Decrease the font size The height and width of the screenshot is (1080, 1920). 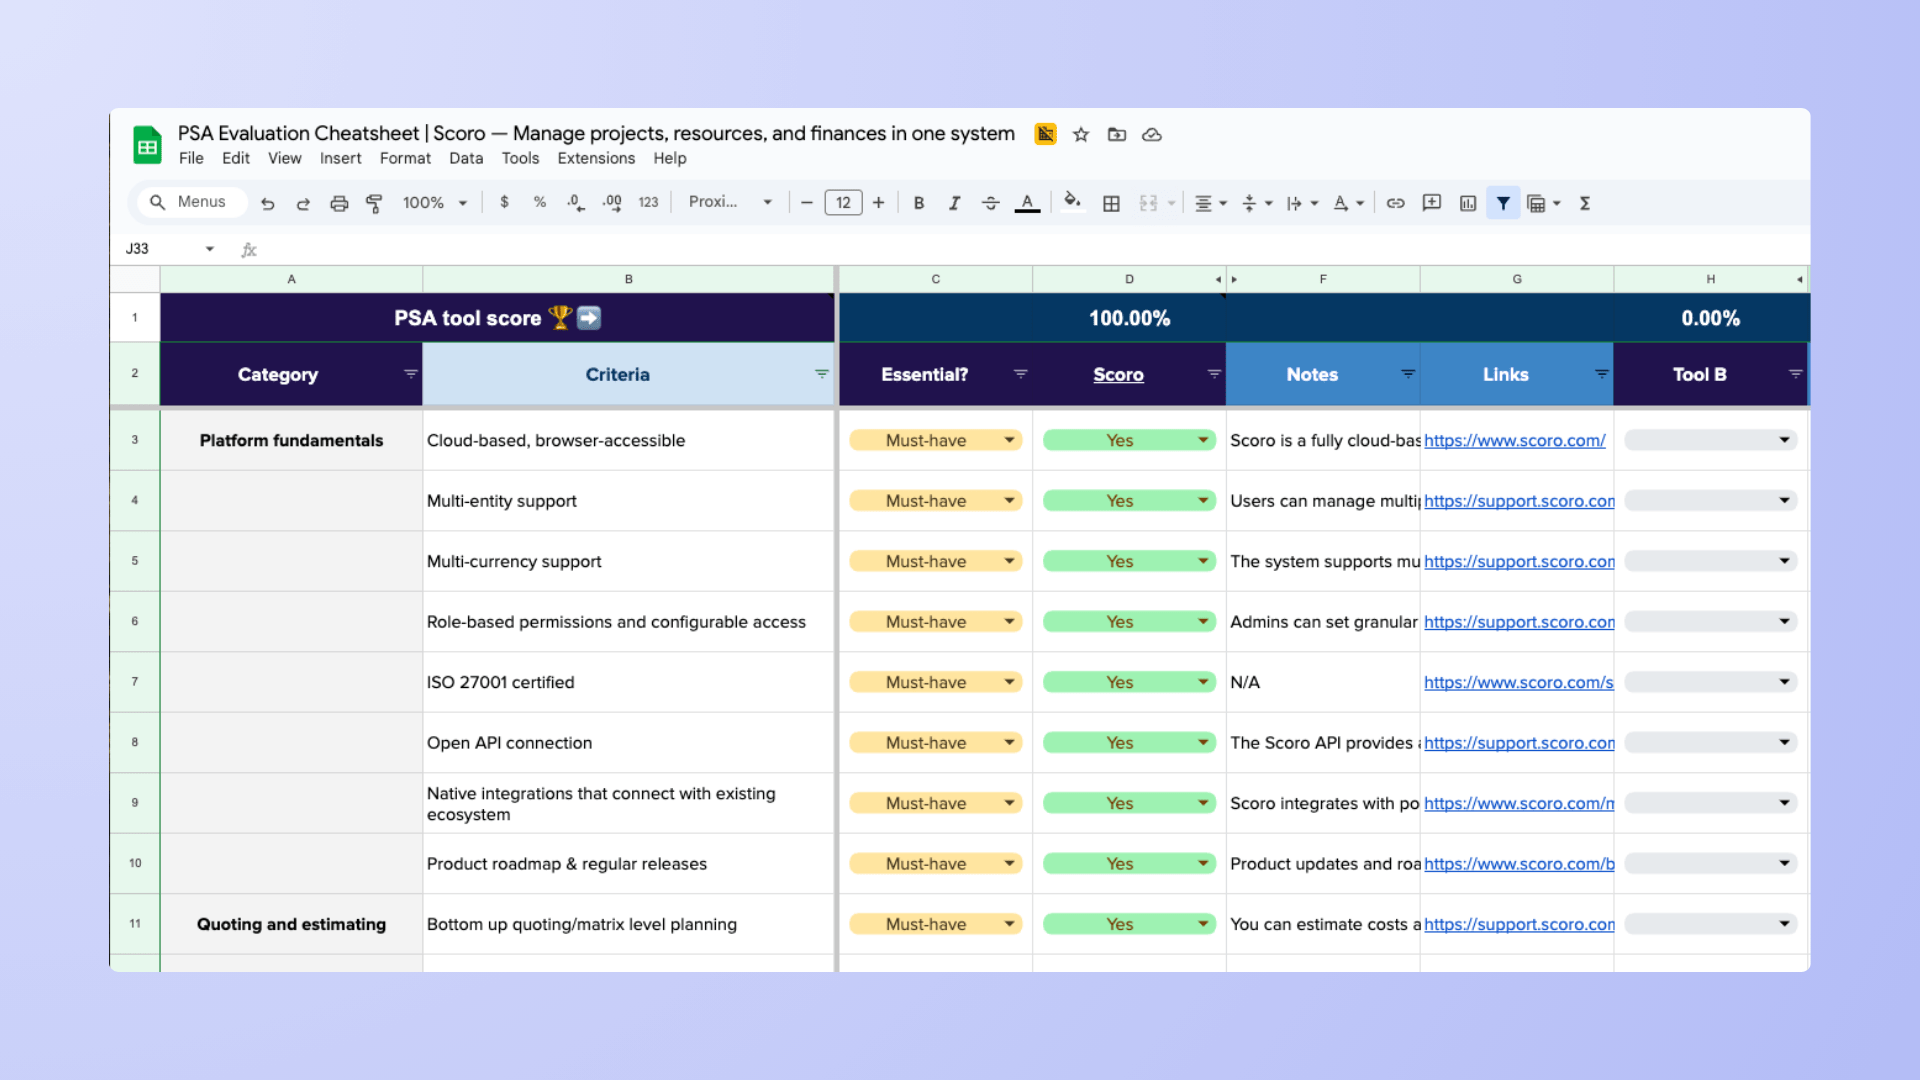[807, 203]
